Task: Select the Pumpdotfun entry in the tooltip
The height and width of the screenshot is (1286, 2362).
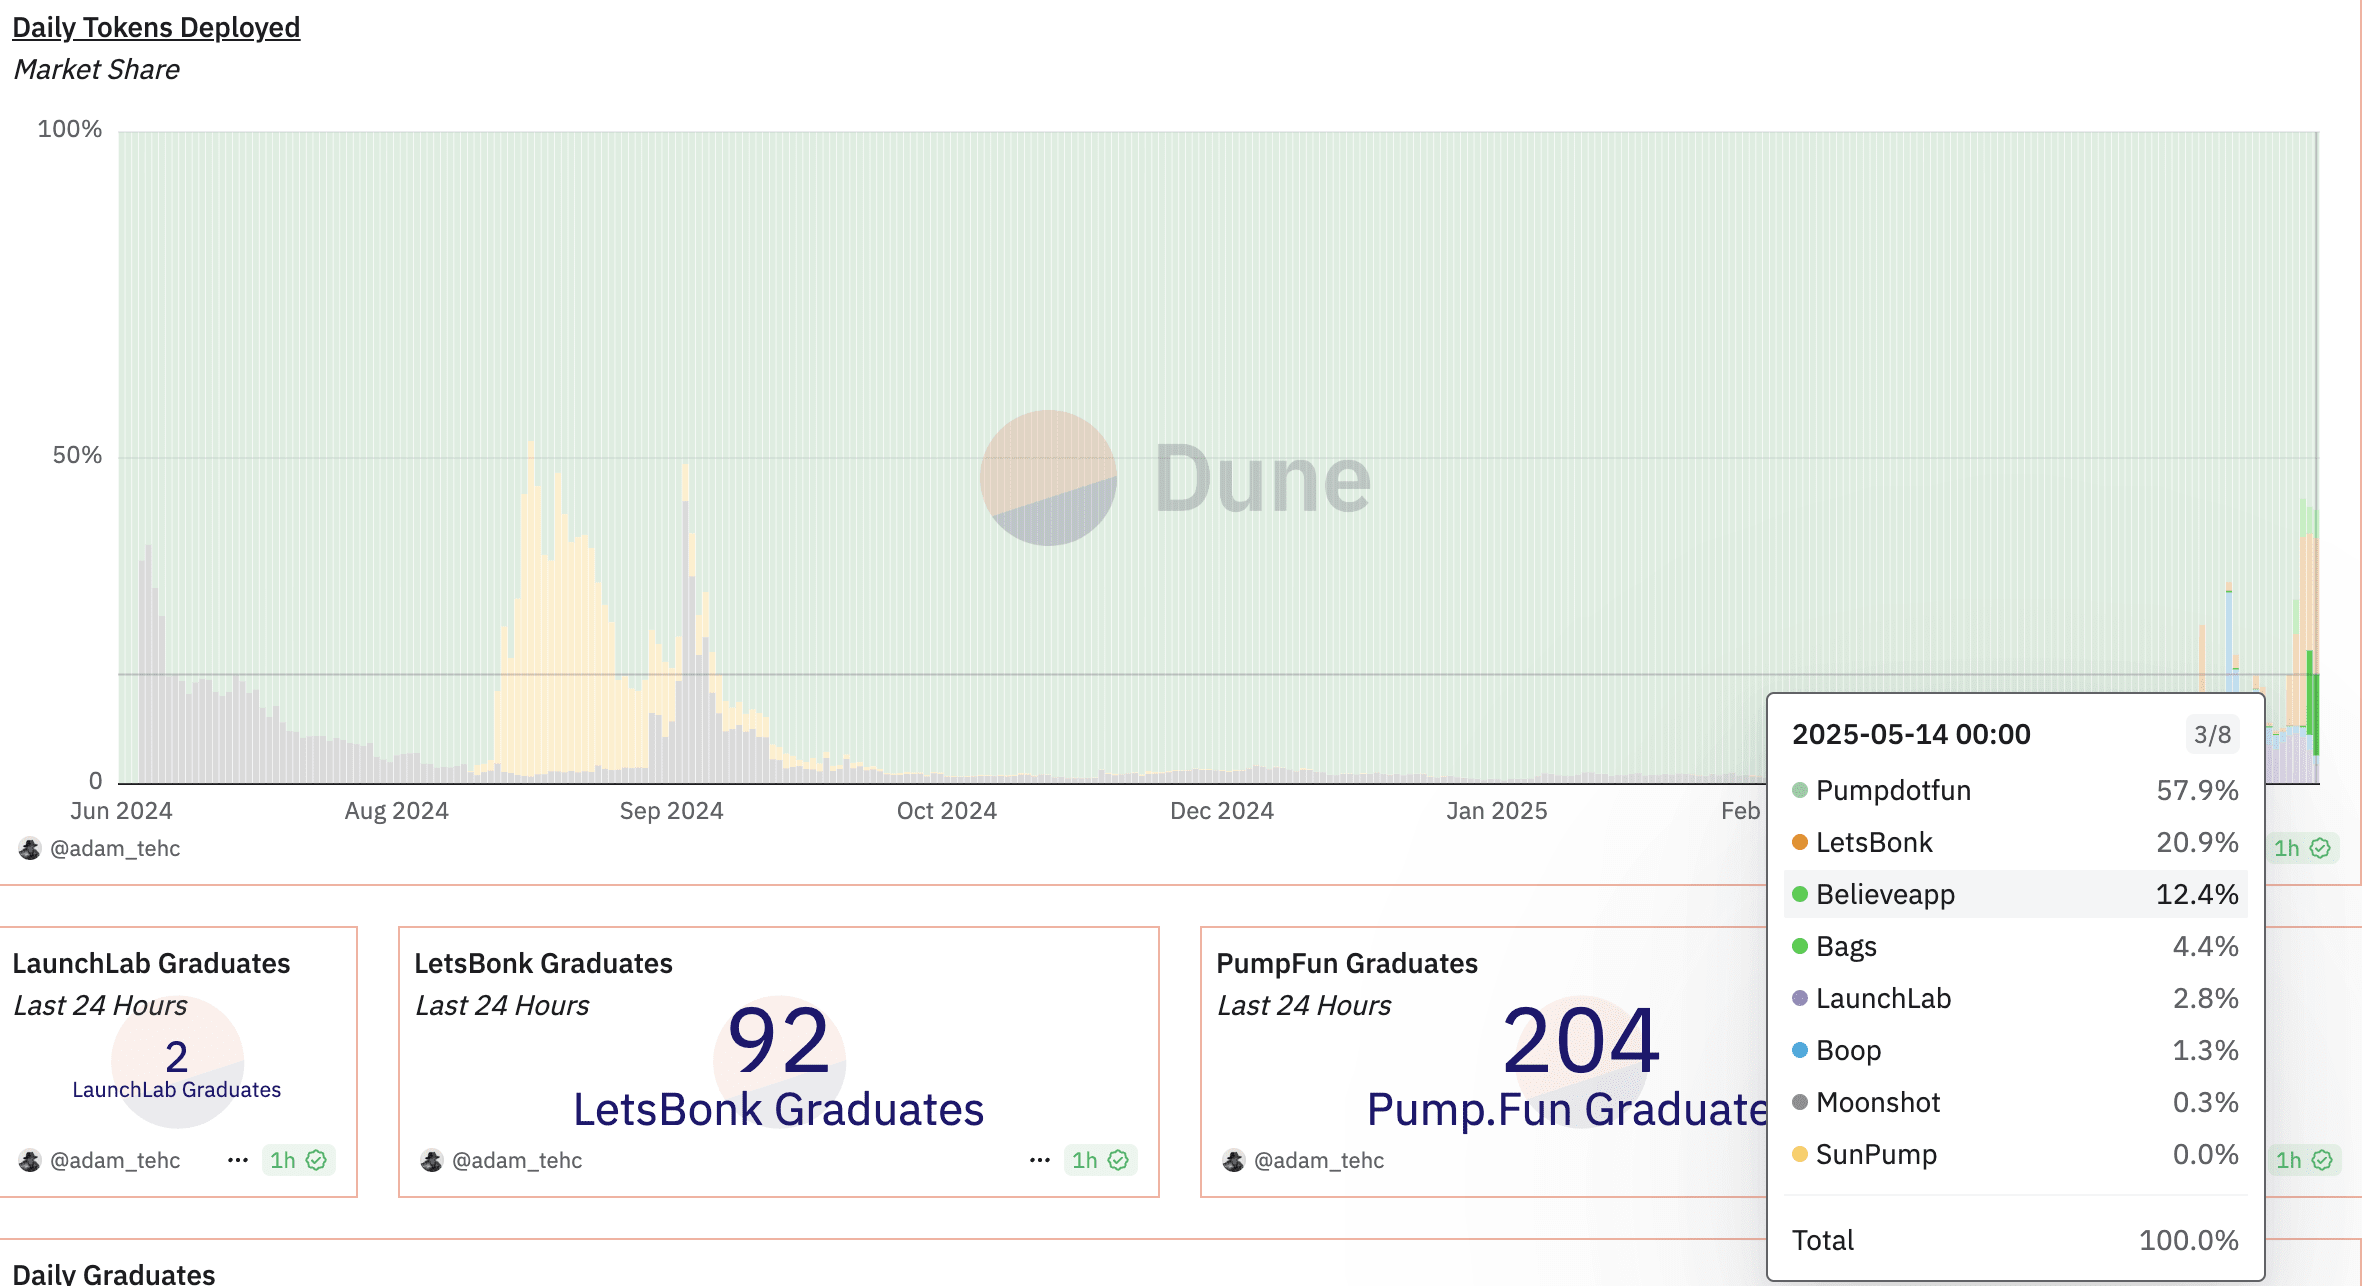Action: pos(1893,790)
